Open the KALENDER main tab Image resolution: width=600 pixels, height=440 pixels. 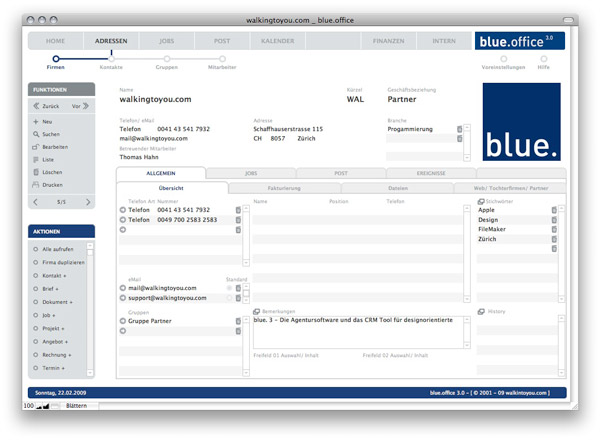[277, 41]
